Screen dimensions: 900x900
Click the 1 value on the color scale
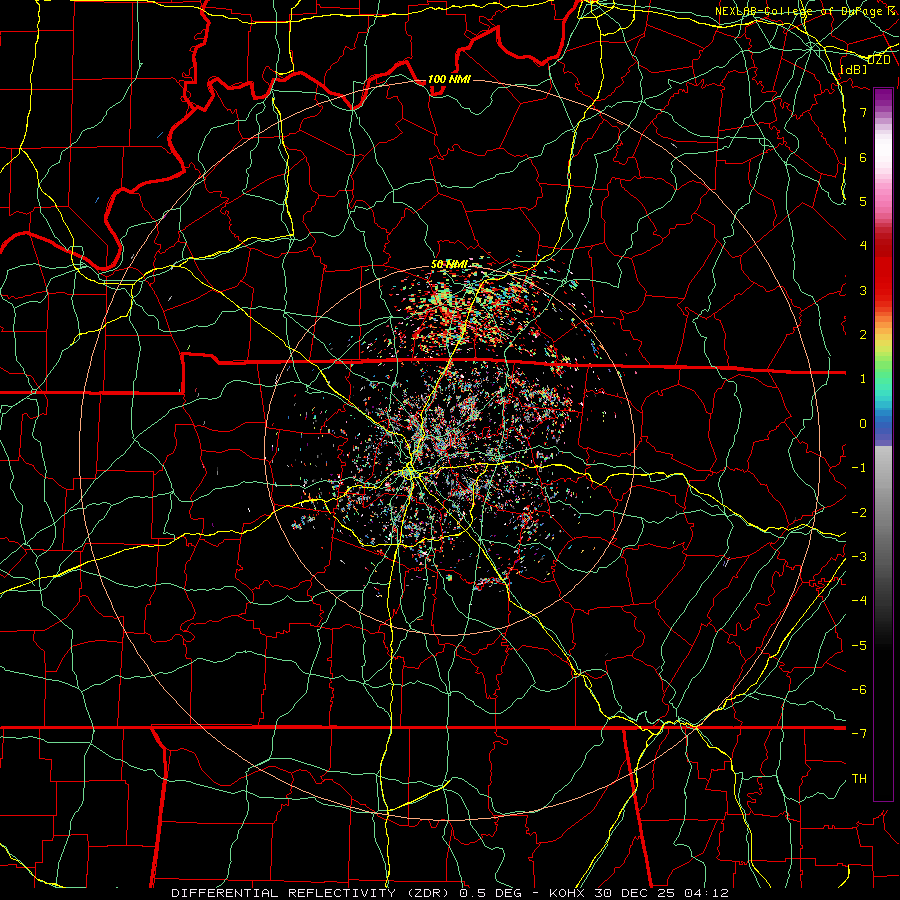[863, 379]
